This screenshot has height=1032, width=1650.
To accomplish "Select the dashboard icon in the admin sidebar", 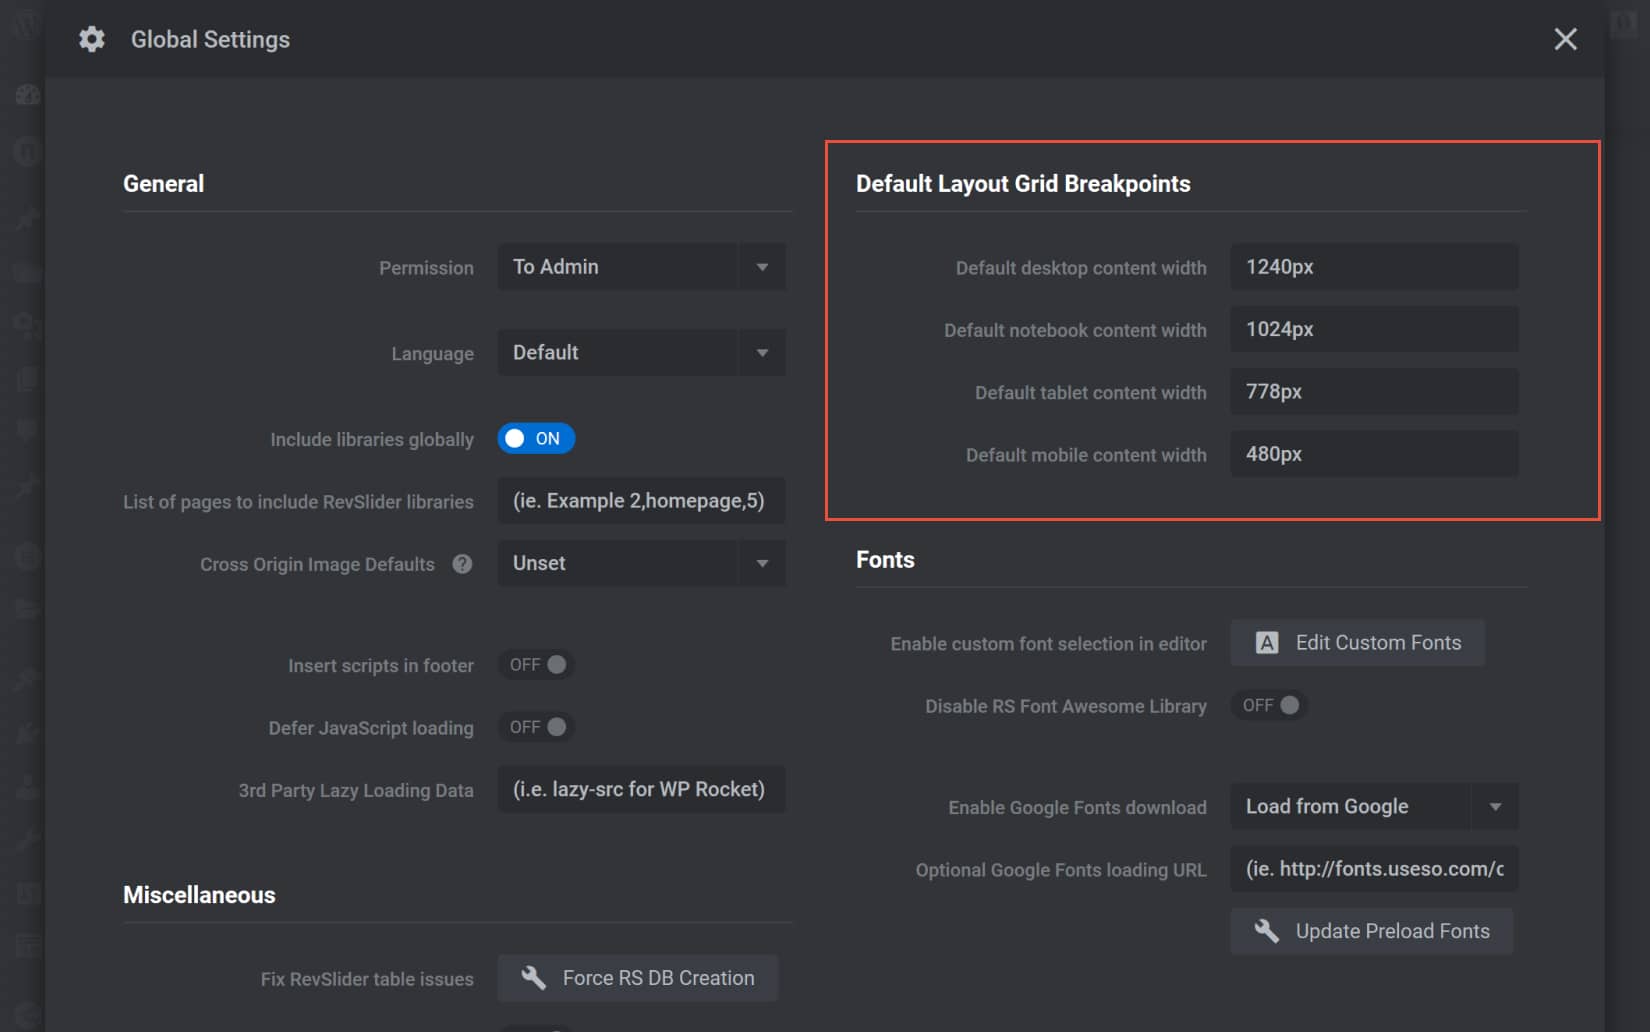I will (x=27, y=93).
